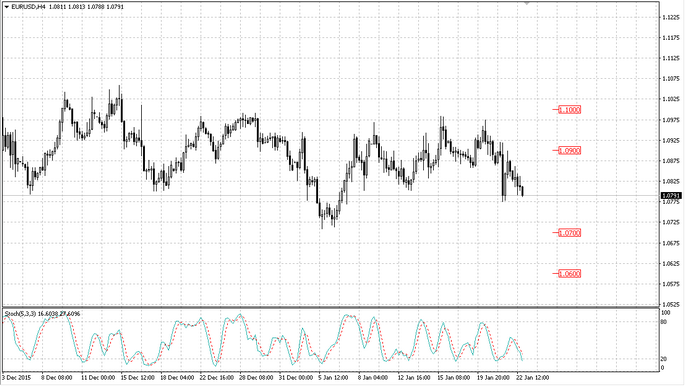Click the 15 Jan 08:00 time label
Viewport: 685px width, 386px height.
pyautogui.click(x=453, y=377)
